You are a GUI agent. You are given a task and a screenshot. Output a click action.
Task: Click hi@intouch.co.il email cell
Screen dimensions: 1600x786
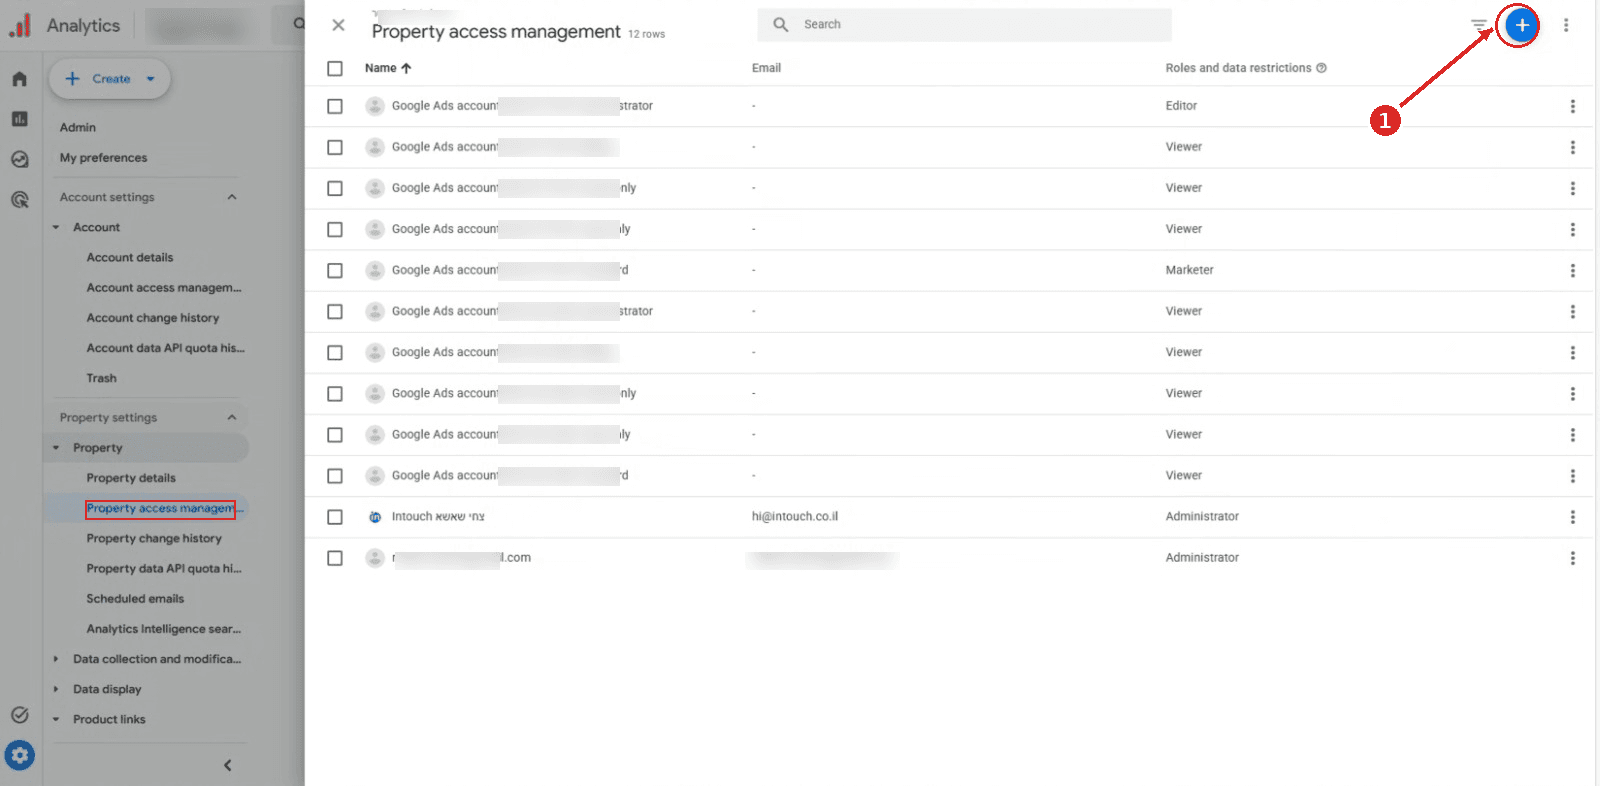[795, 517]
